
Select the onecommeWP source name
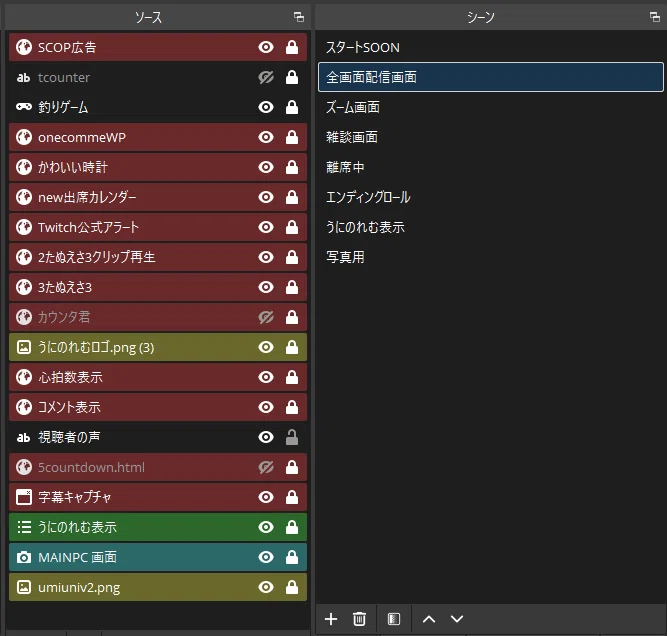(82, 137)
